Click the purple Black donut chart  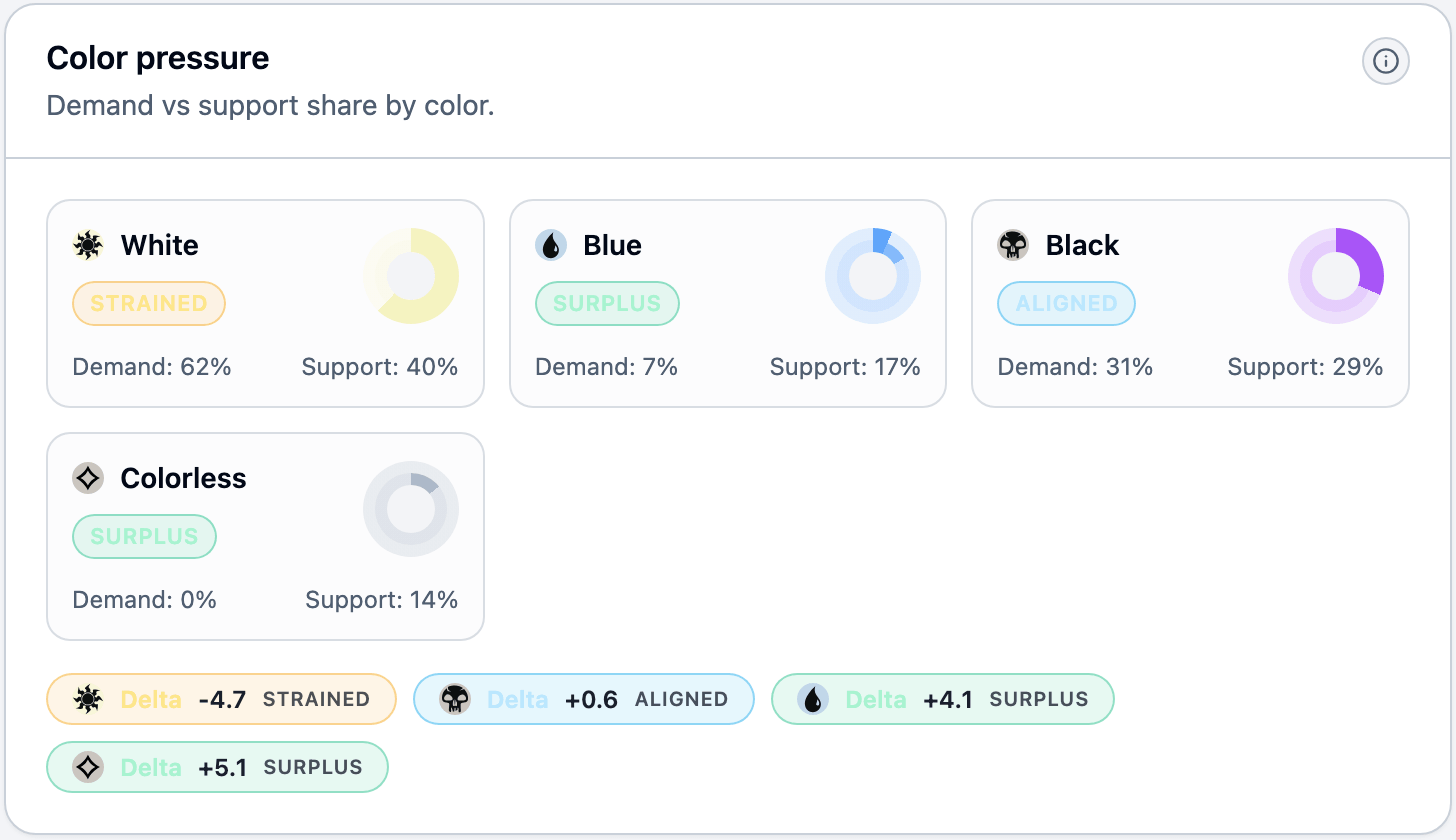pos(1336,275)
